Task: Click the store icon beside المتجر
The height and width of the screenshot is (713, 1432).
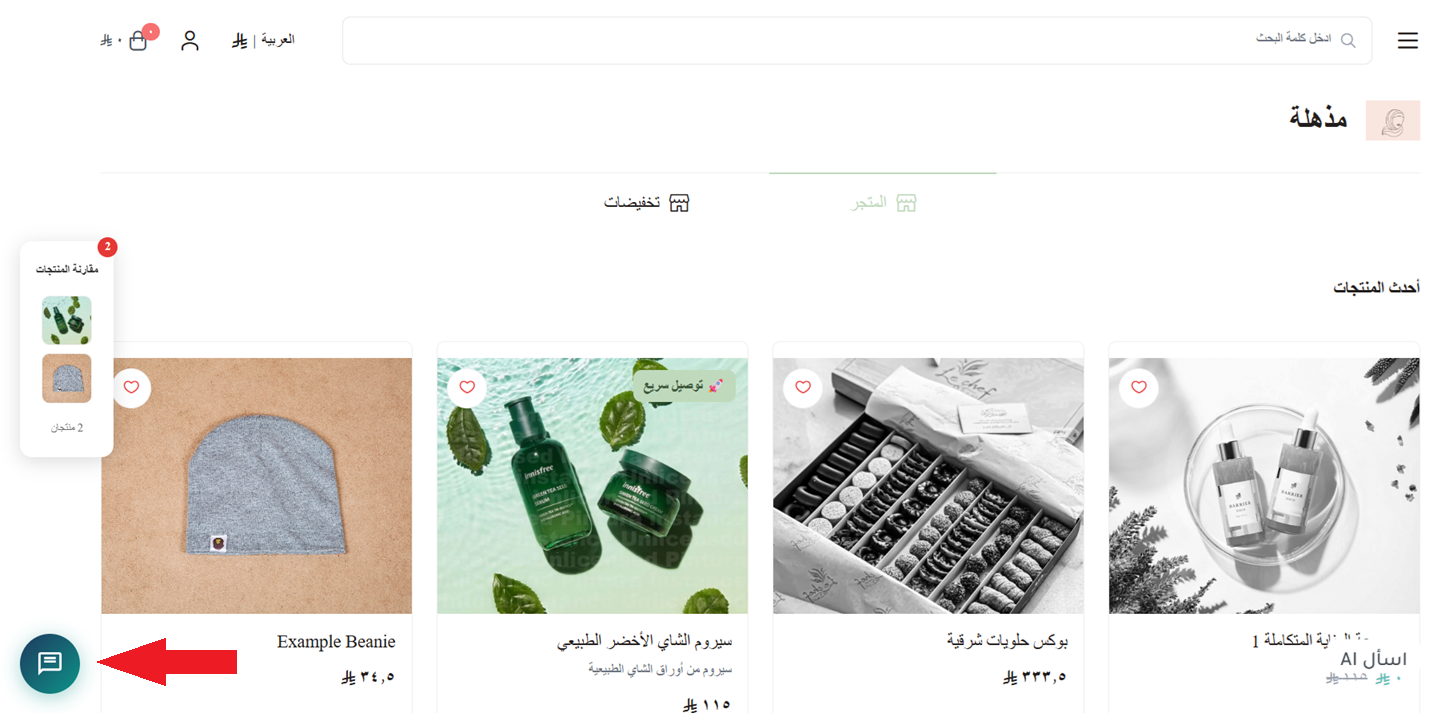Action: pyautogui.click(x=906, y=203)
